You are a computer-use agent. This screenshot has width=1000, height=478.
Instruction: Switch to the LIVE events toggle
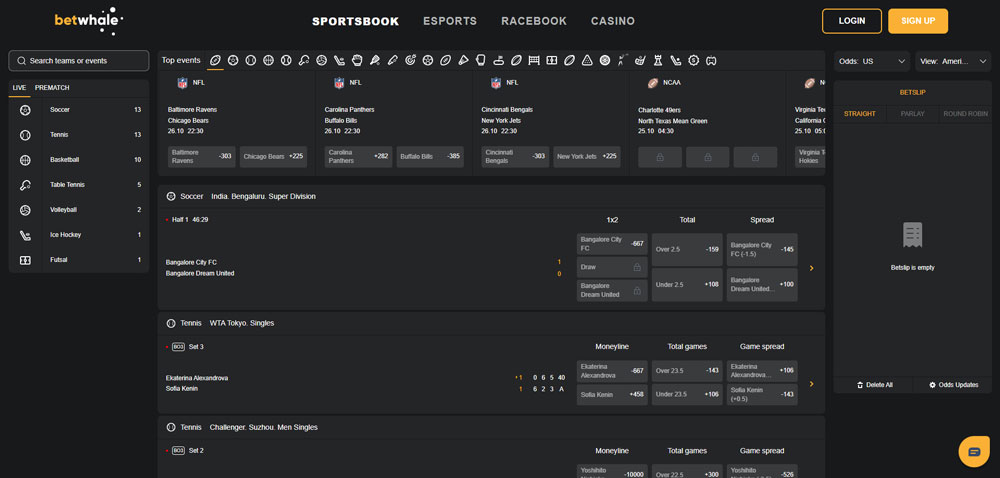(x=19, y=88)
